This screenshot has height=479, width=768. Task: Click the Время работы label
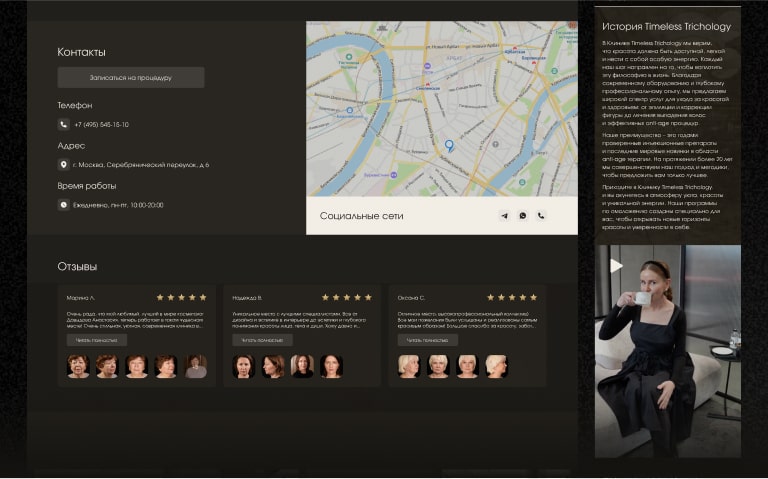(87, 186)
